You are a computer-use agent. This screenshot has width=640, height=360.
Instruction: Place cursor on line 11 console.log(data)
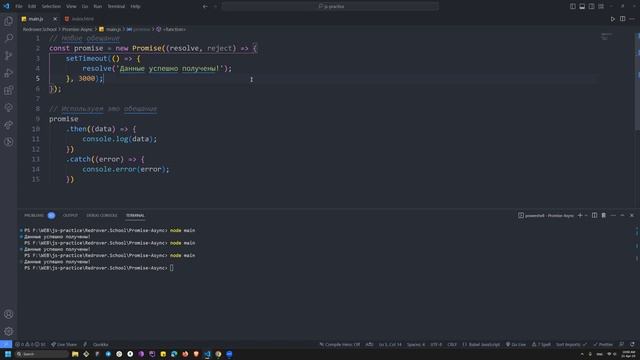pyautogui.click(x=120, y=139)
